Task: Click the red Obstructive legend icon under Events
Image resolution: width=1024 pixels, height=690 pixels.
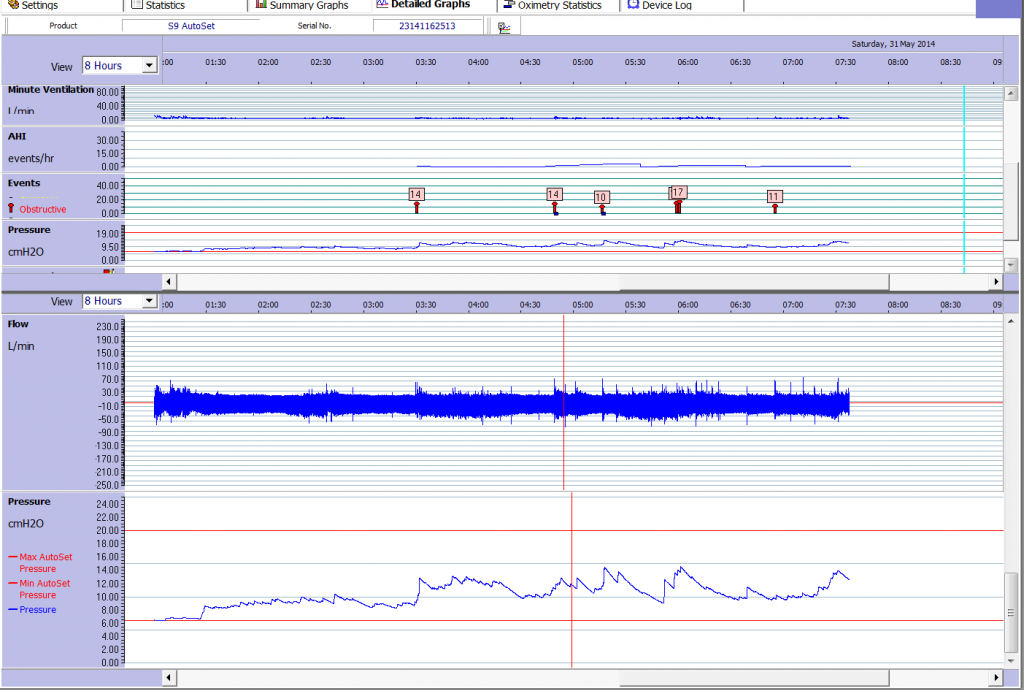Action: (11, 209)
